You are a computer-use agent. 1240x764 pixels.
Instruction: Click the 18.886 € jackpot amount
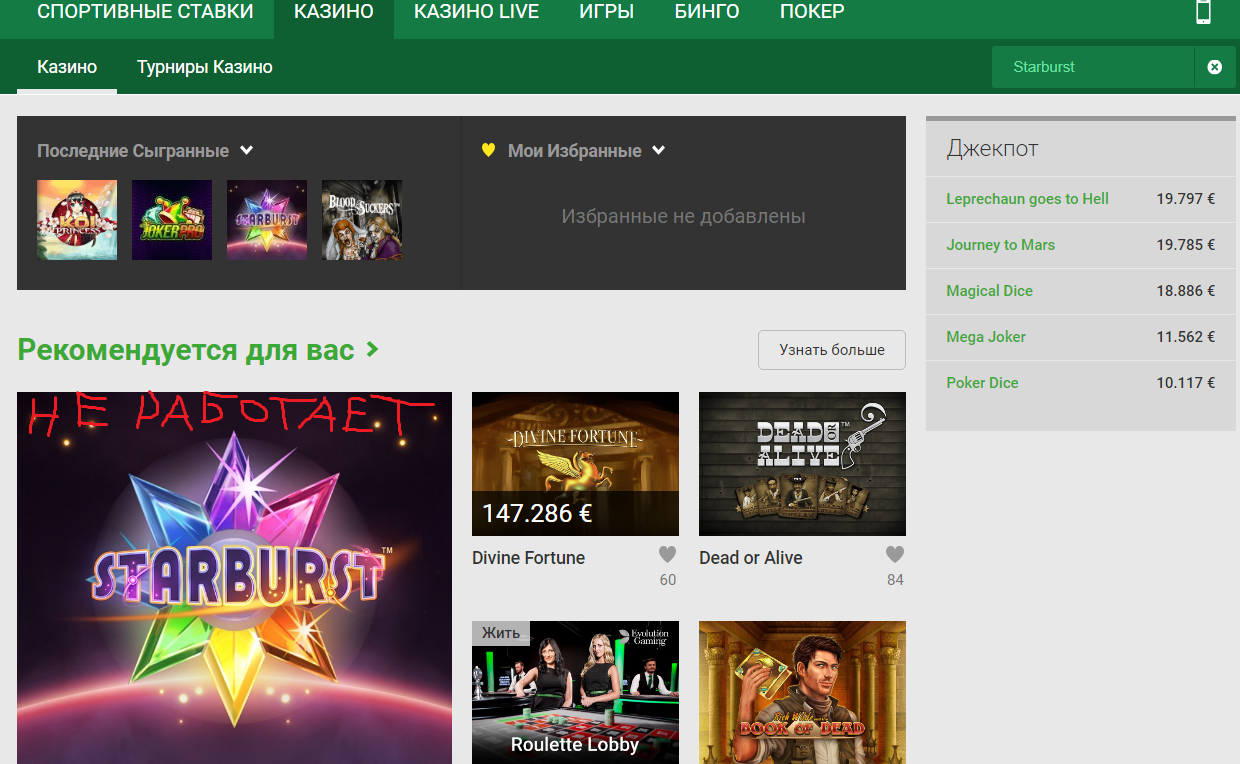[1186, 291]
